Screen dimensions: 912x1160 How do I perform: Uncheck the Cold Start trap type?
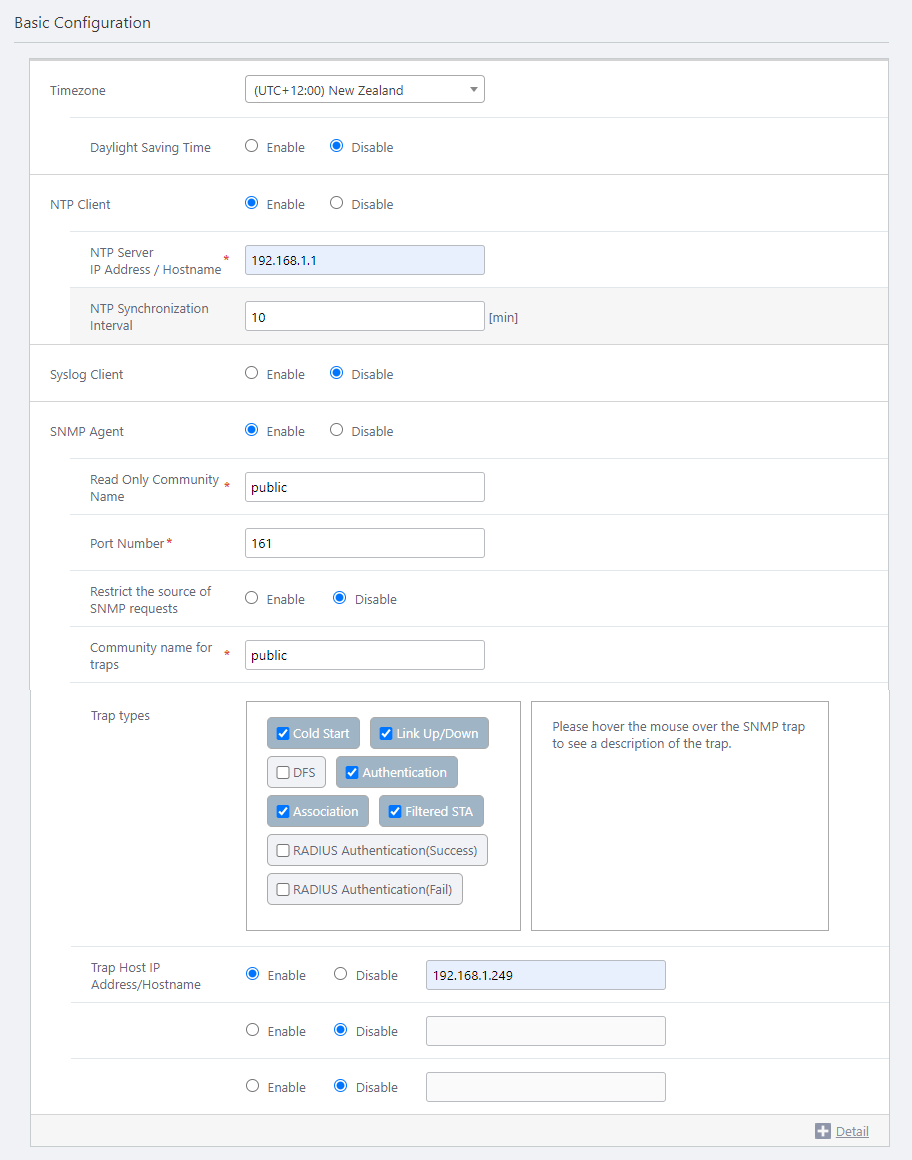tap(284, 733)
